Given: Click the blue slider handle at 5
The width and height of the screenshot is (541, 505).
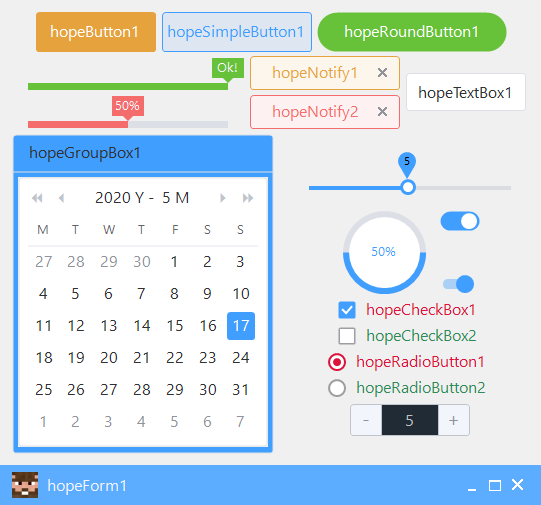Looking at the screenshot, I should coord(408,187).
